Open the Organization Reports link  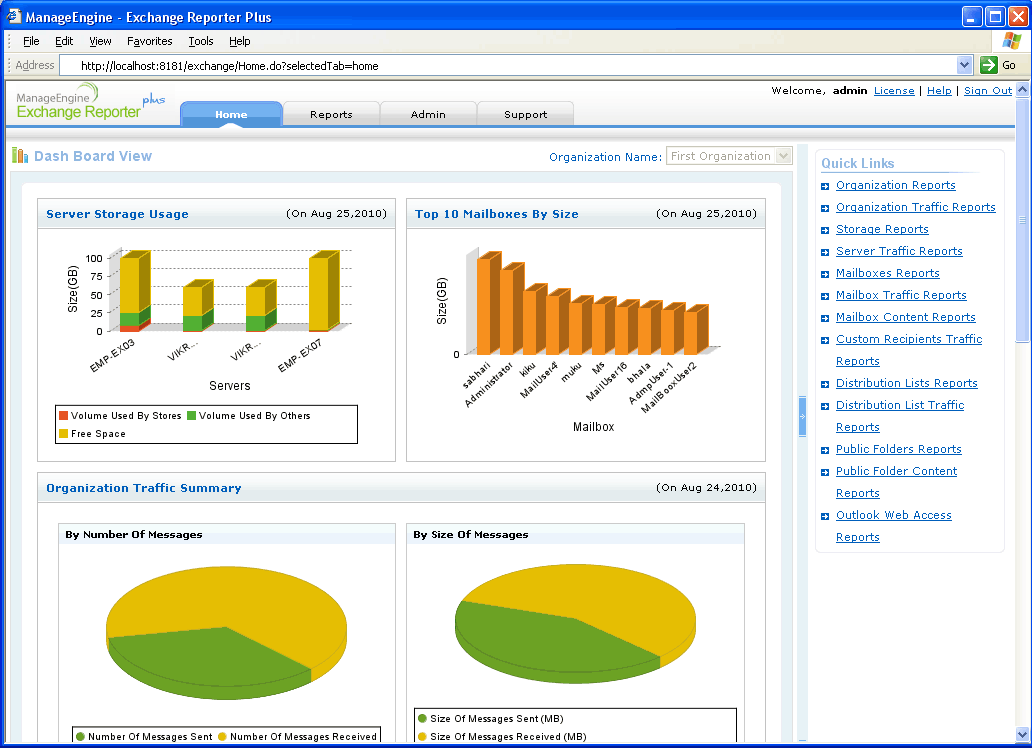pos(896,186)
